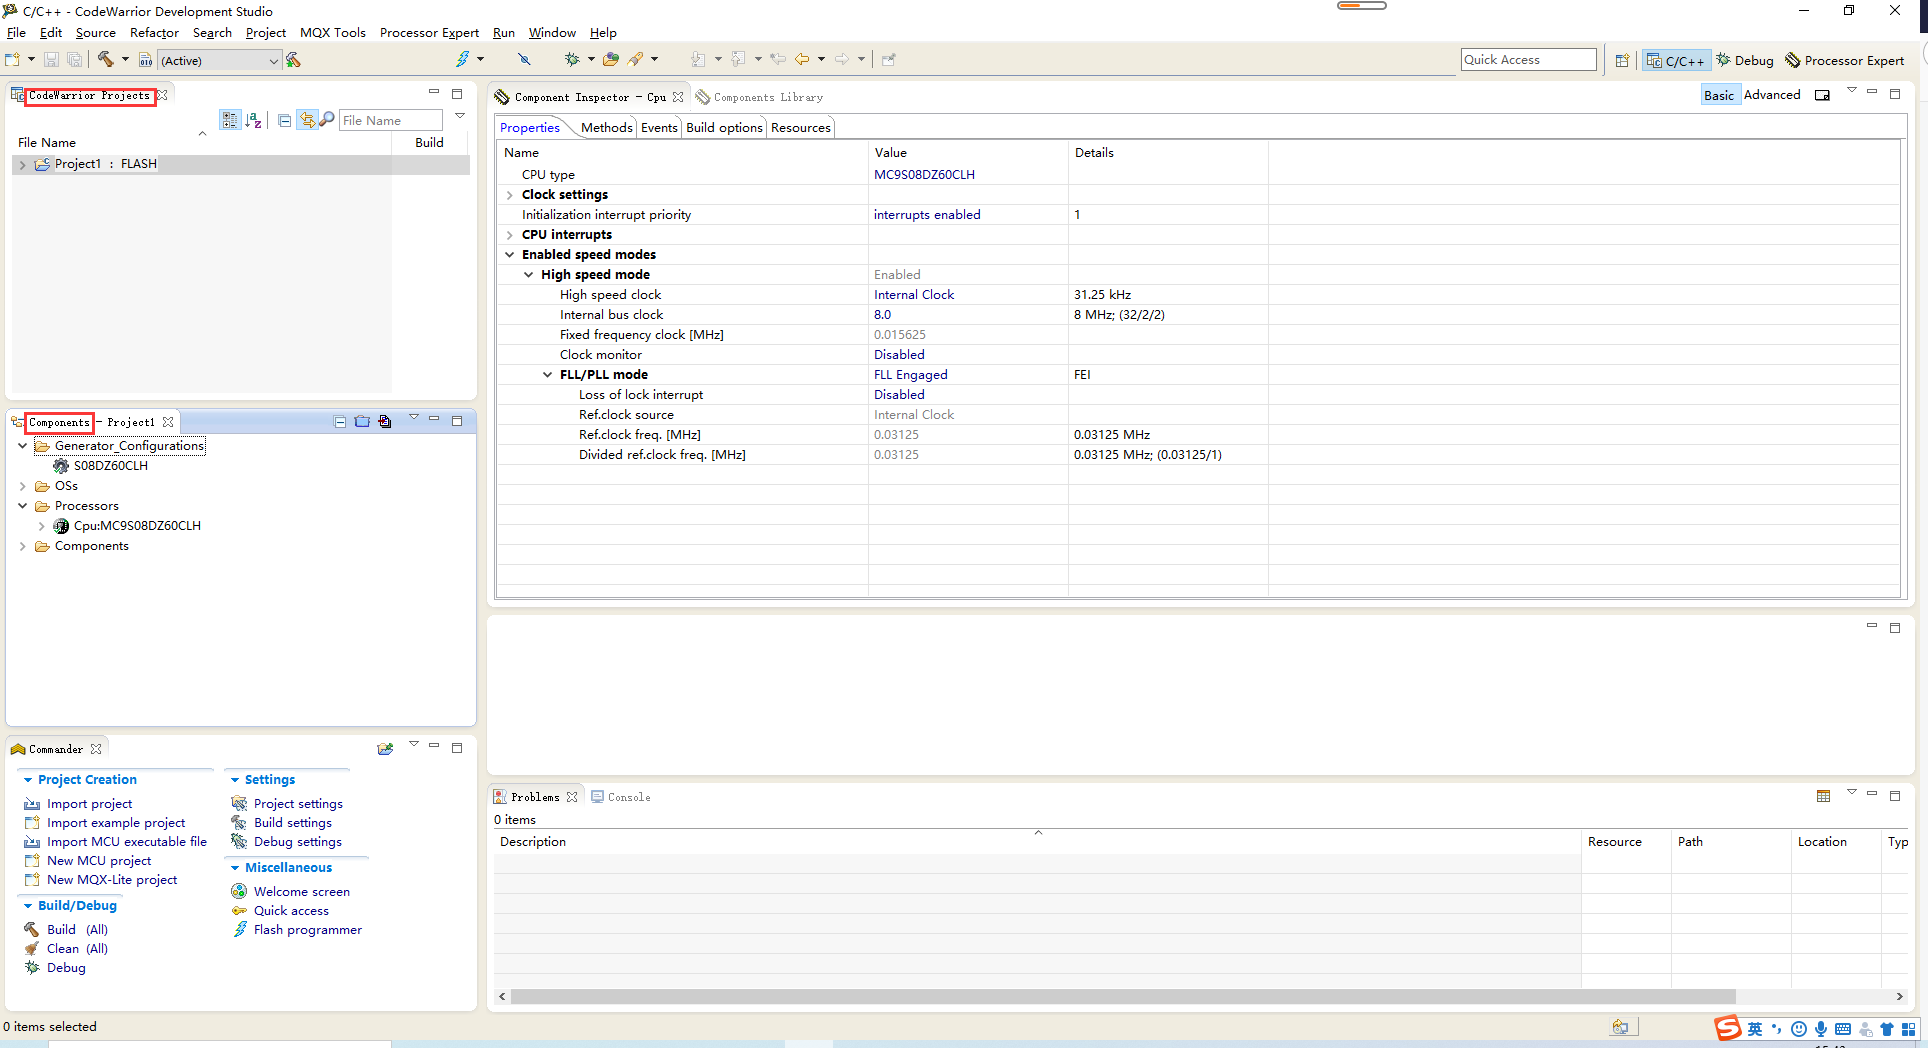Click the Sogou S input method tray icon
The image size is (1928, 1048).
[x=1728, y=1028]
